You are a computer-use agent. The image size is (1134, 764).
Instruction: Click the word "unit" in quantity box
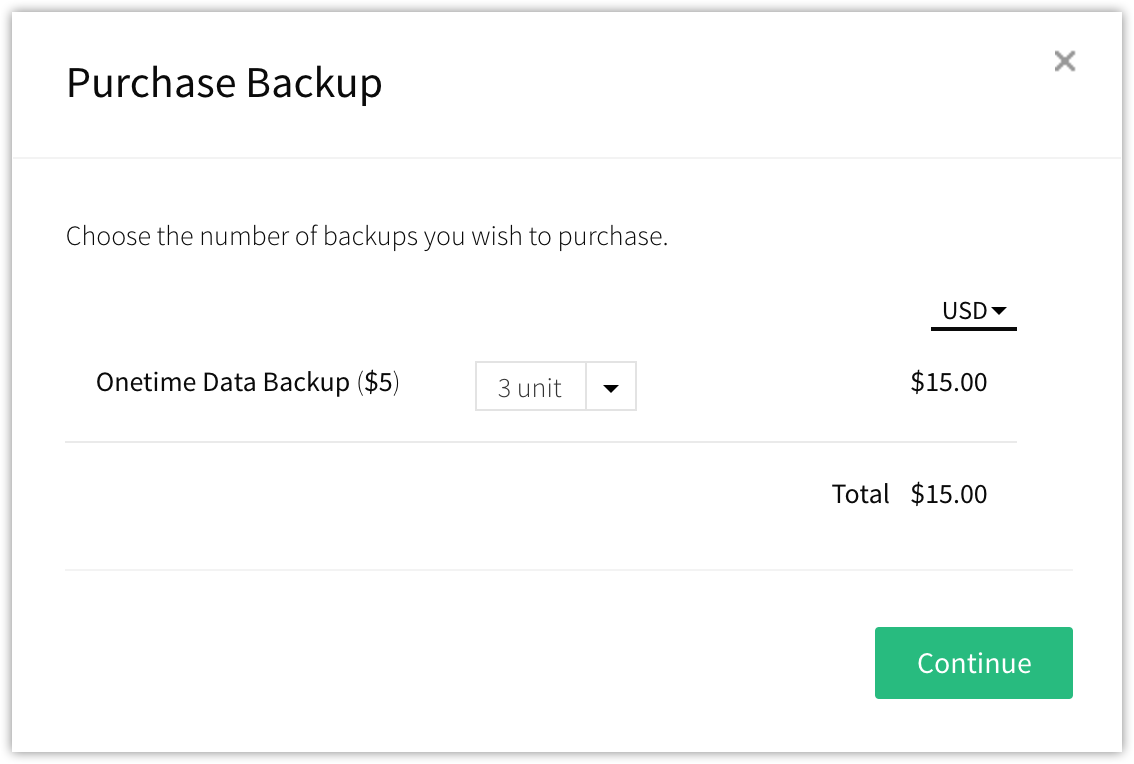point(540,388)
